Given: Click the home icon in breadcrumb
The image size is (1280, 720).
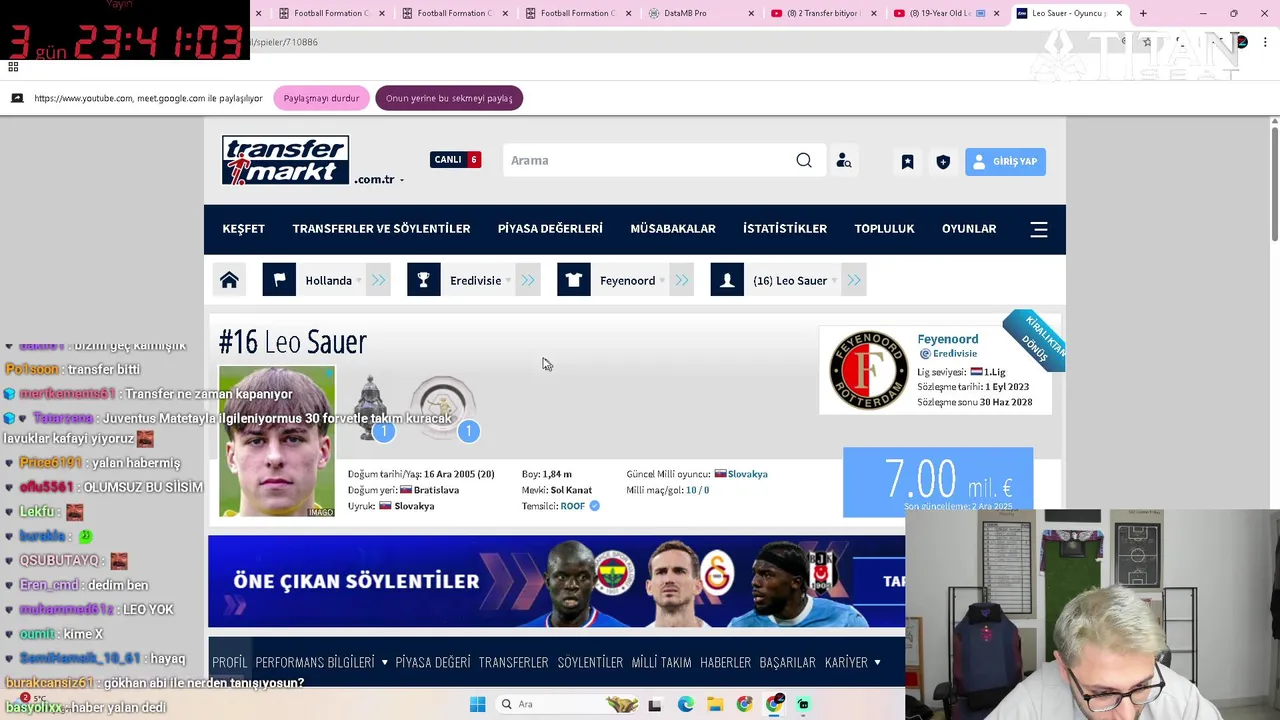Looking at the screenshot, I should tap(229, 280).
